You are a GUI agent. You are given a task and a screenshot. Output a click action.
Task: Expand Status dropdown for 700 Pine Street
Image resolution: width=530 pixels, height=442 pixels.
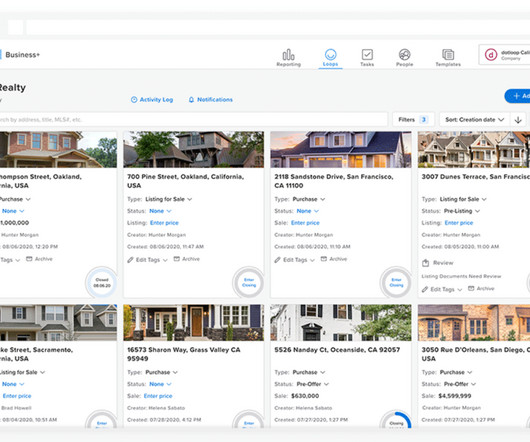(x=160, y=211)
